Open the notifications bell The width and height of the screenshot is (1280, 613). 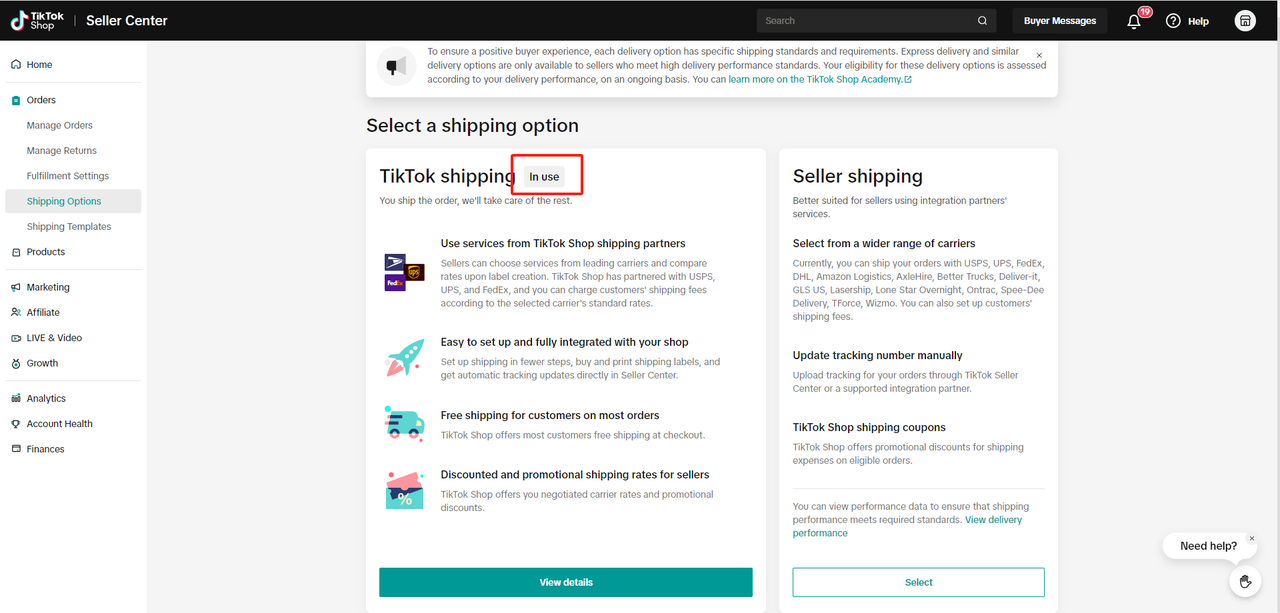(1134, 21)
